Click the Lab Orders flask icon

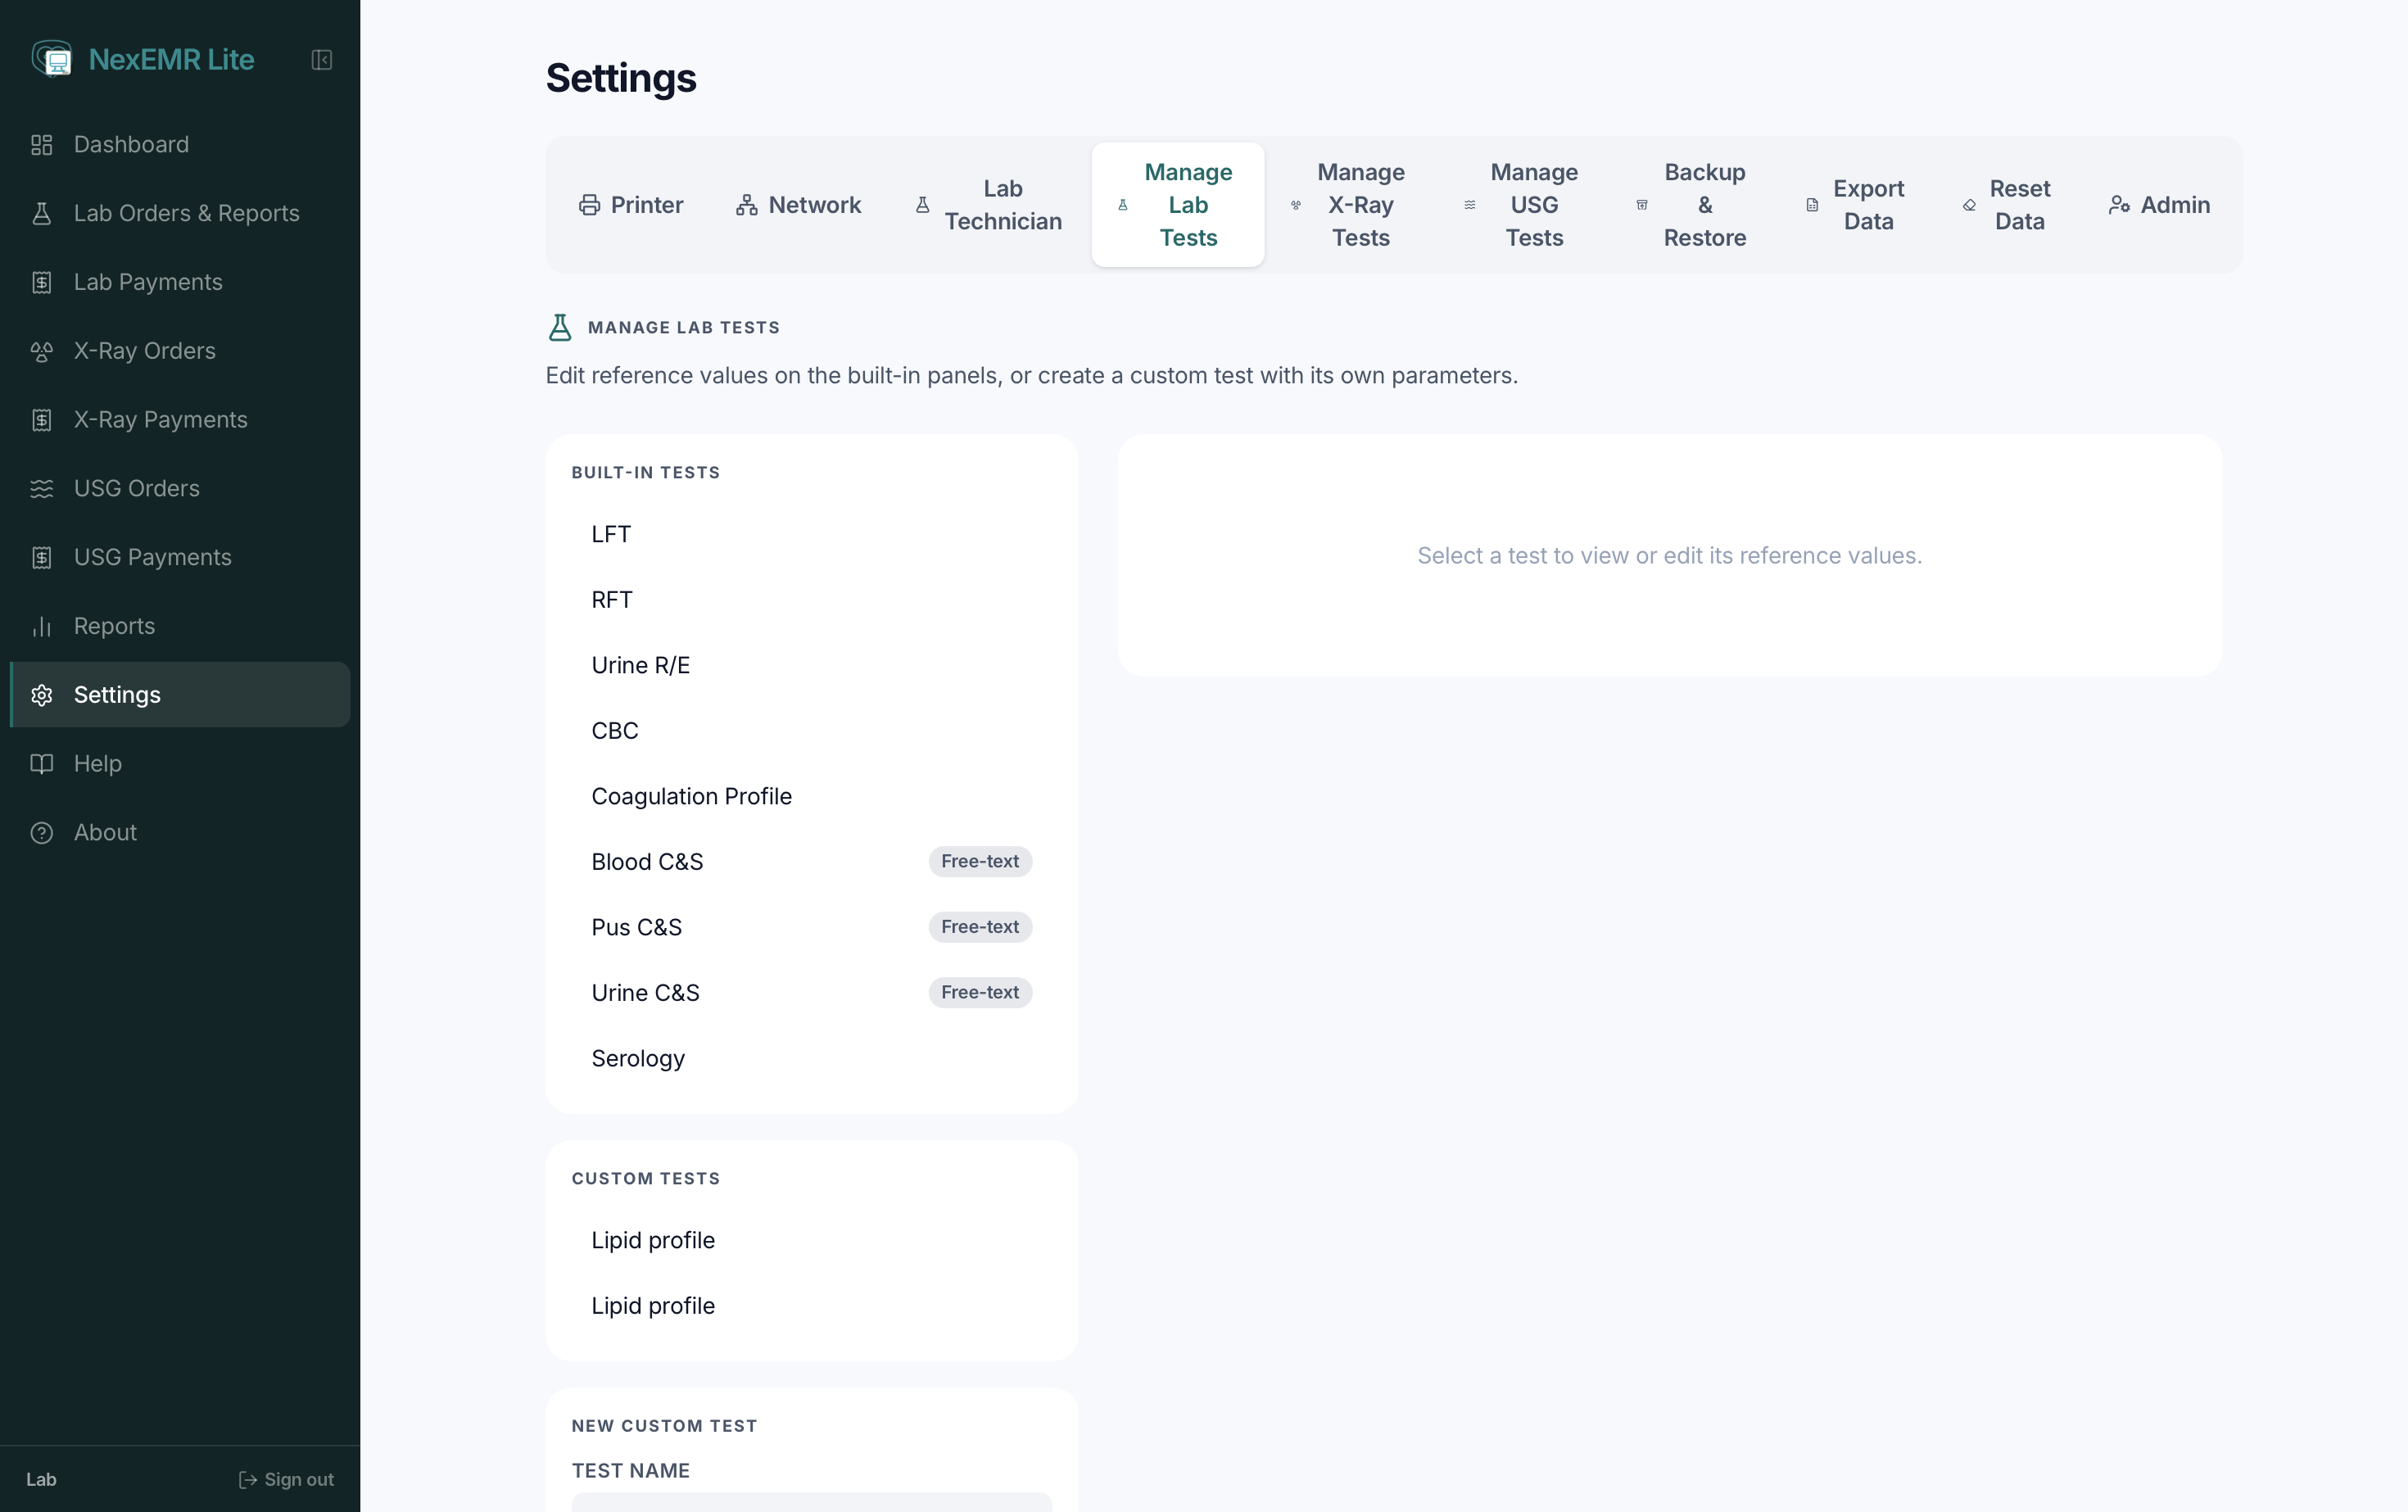pyautogui.click(x=42, y=213)
